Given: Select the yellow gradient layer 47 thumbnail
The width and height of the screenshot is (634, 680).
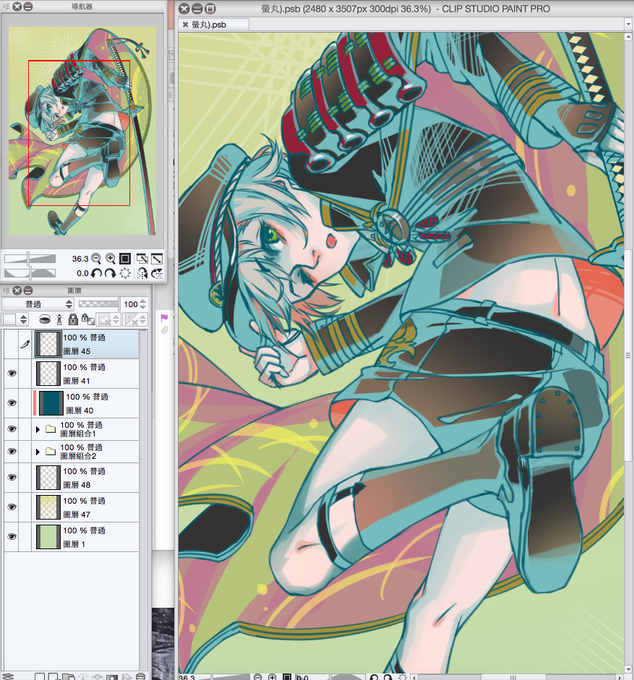Looking at the screenshot, I should coord(48,507).
